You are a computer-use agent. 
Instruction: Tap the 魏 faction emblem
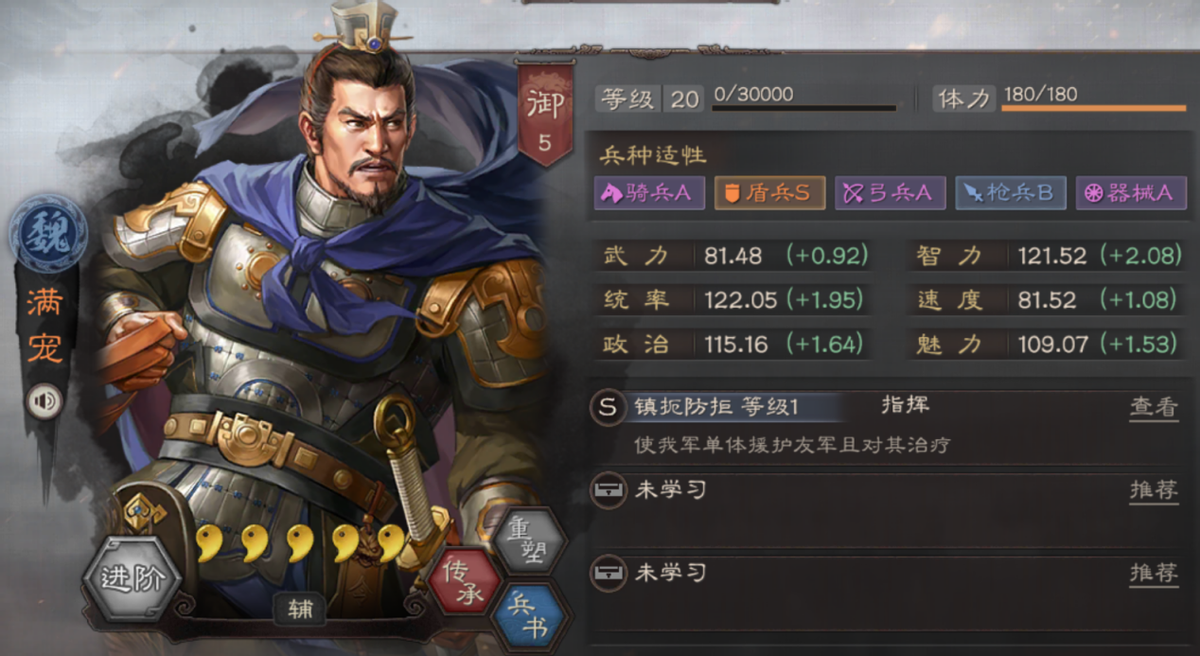point(47,226)
